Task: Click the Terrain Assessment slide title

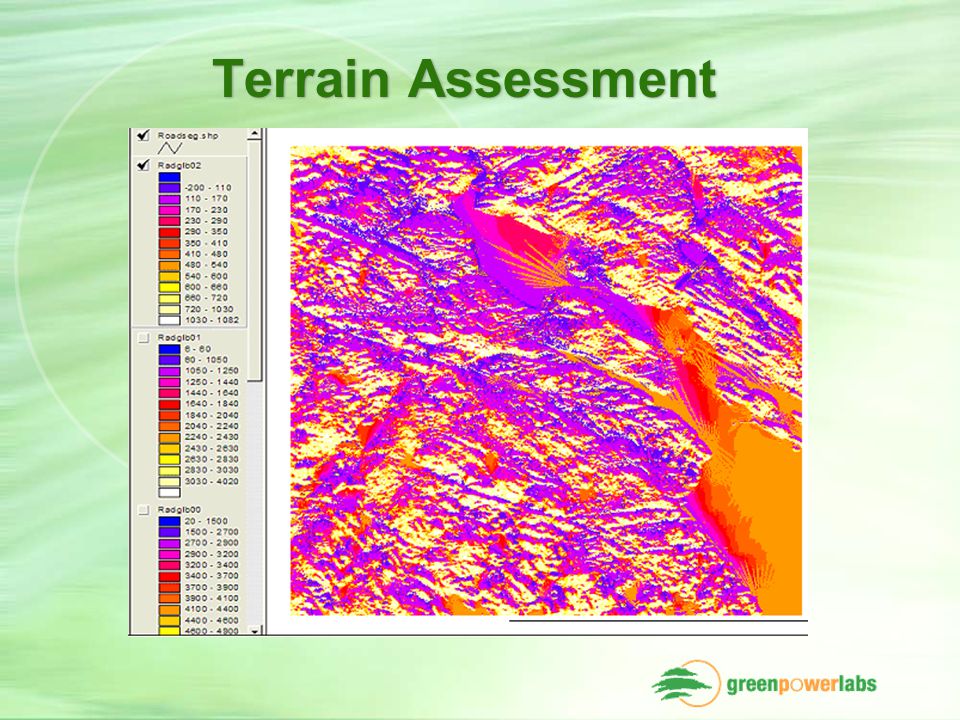Action: tap(465, 78)
